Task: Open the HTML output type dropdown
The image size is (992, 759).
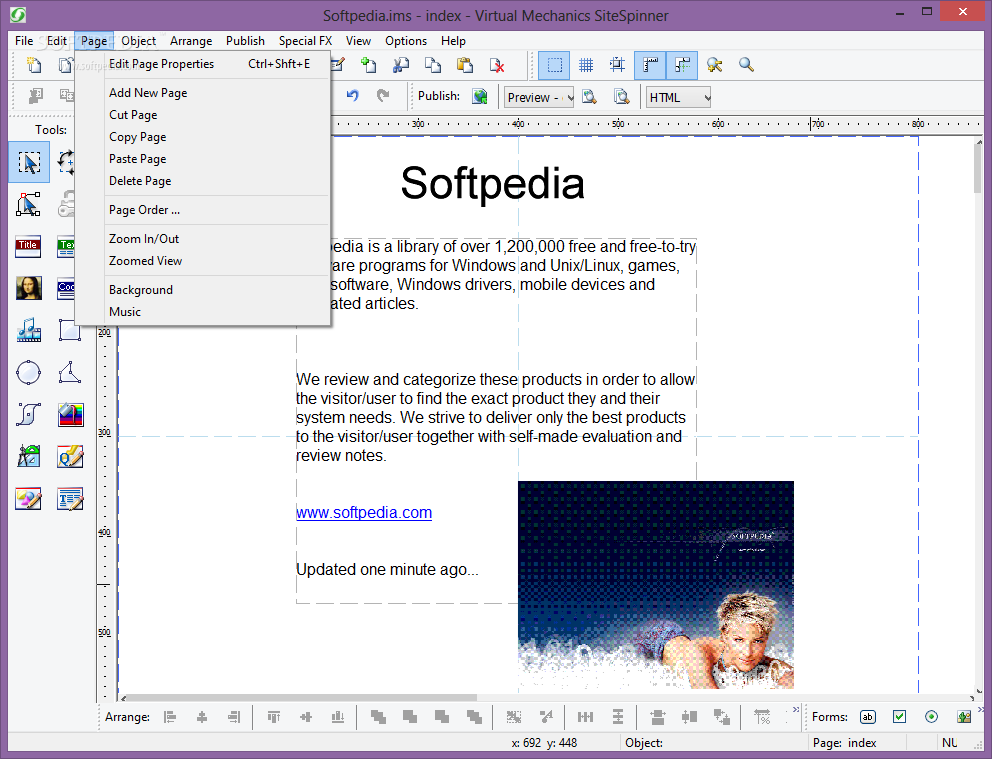Action: 678,97
